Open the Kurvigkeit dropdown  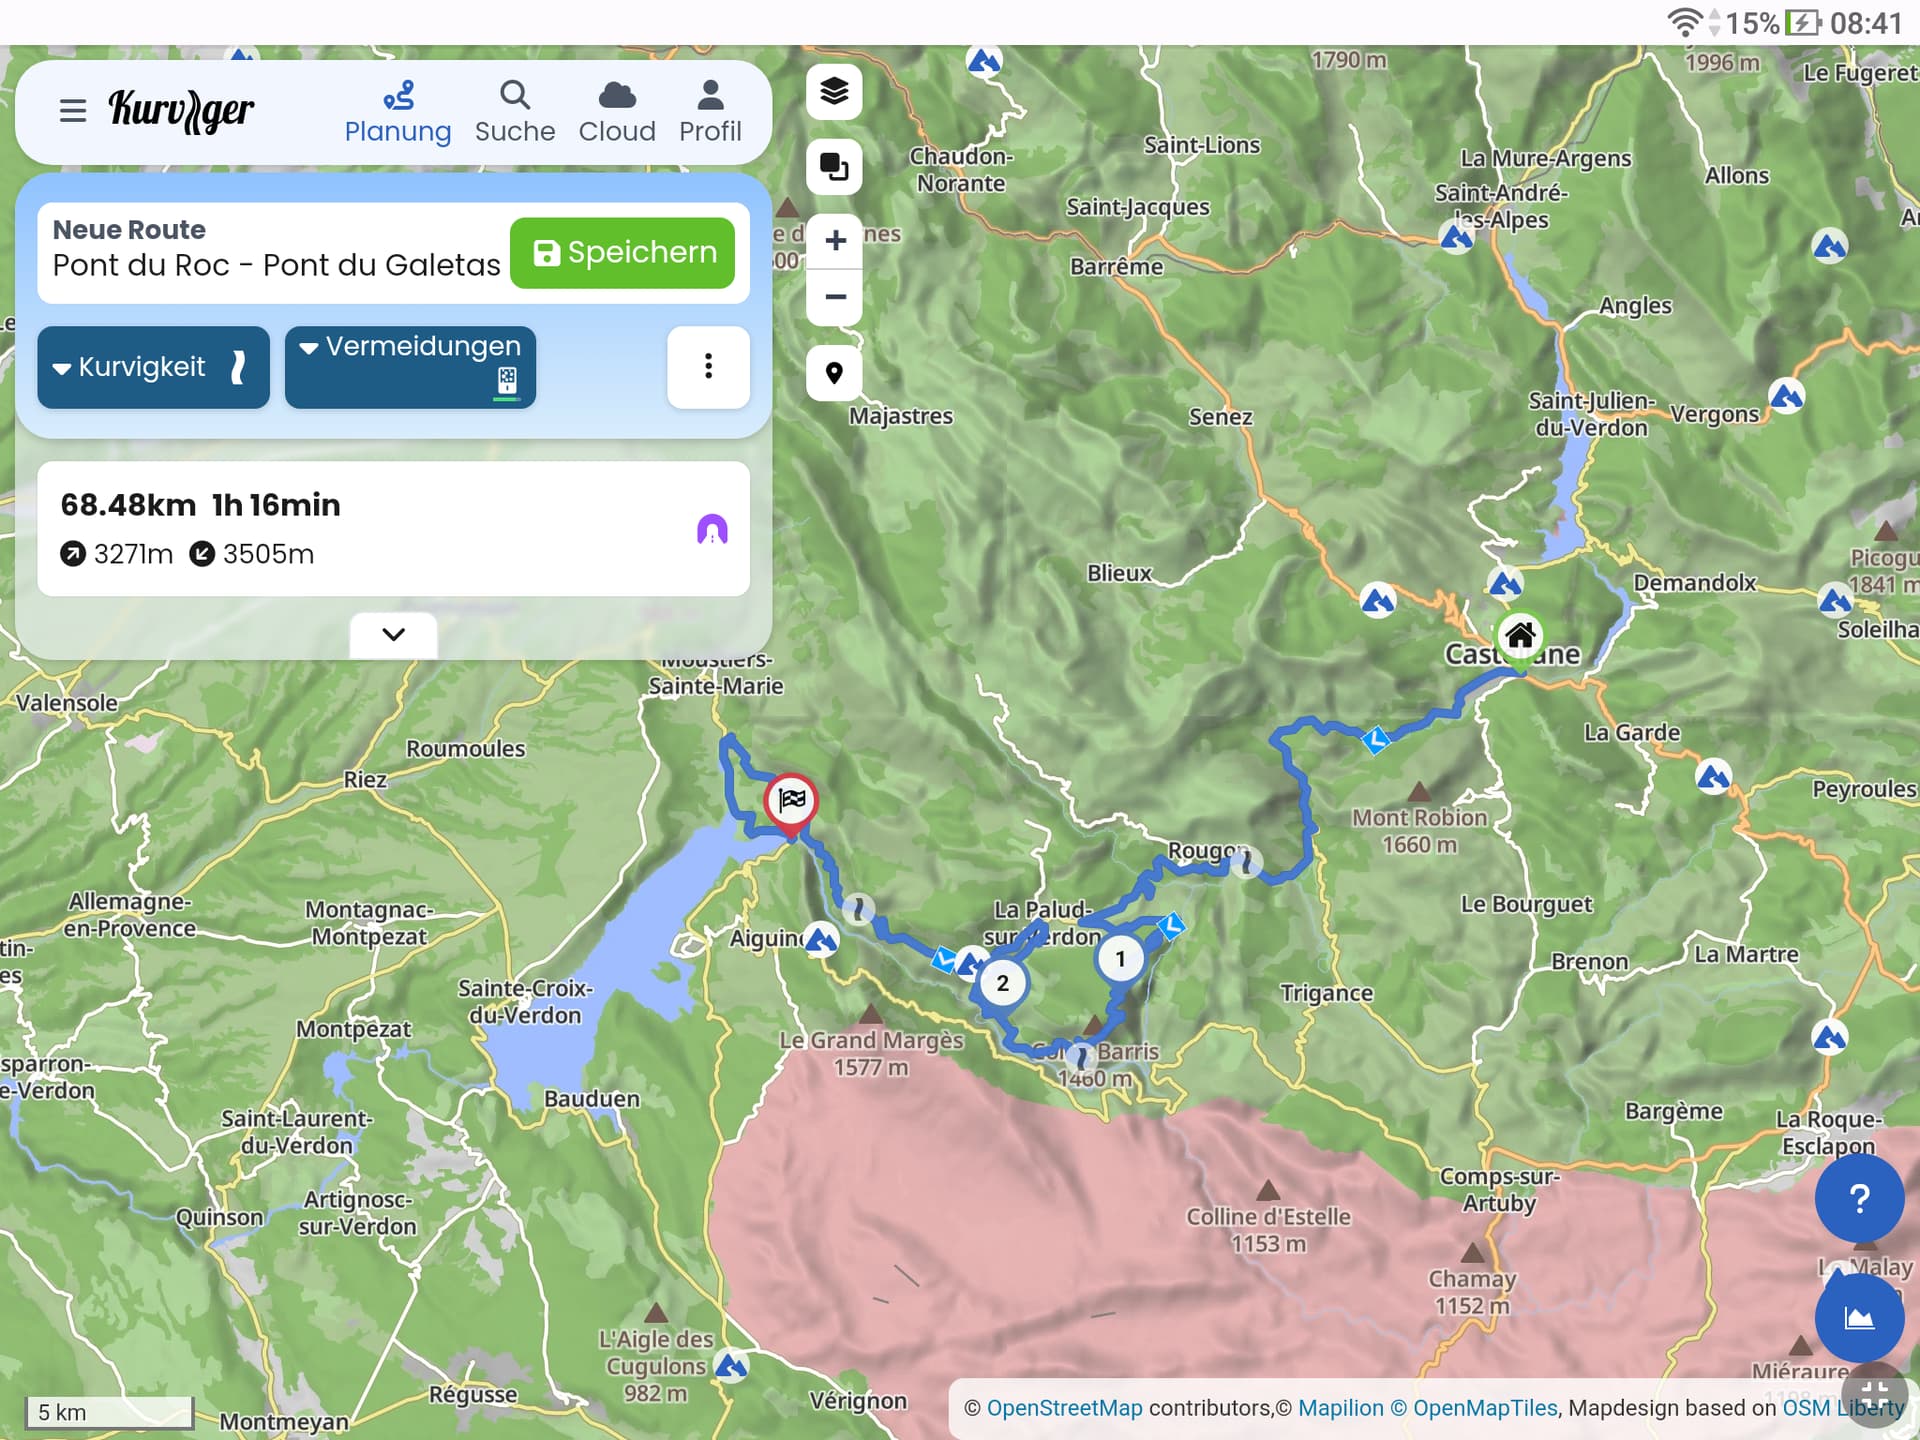coord(153,367)
